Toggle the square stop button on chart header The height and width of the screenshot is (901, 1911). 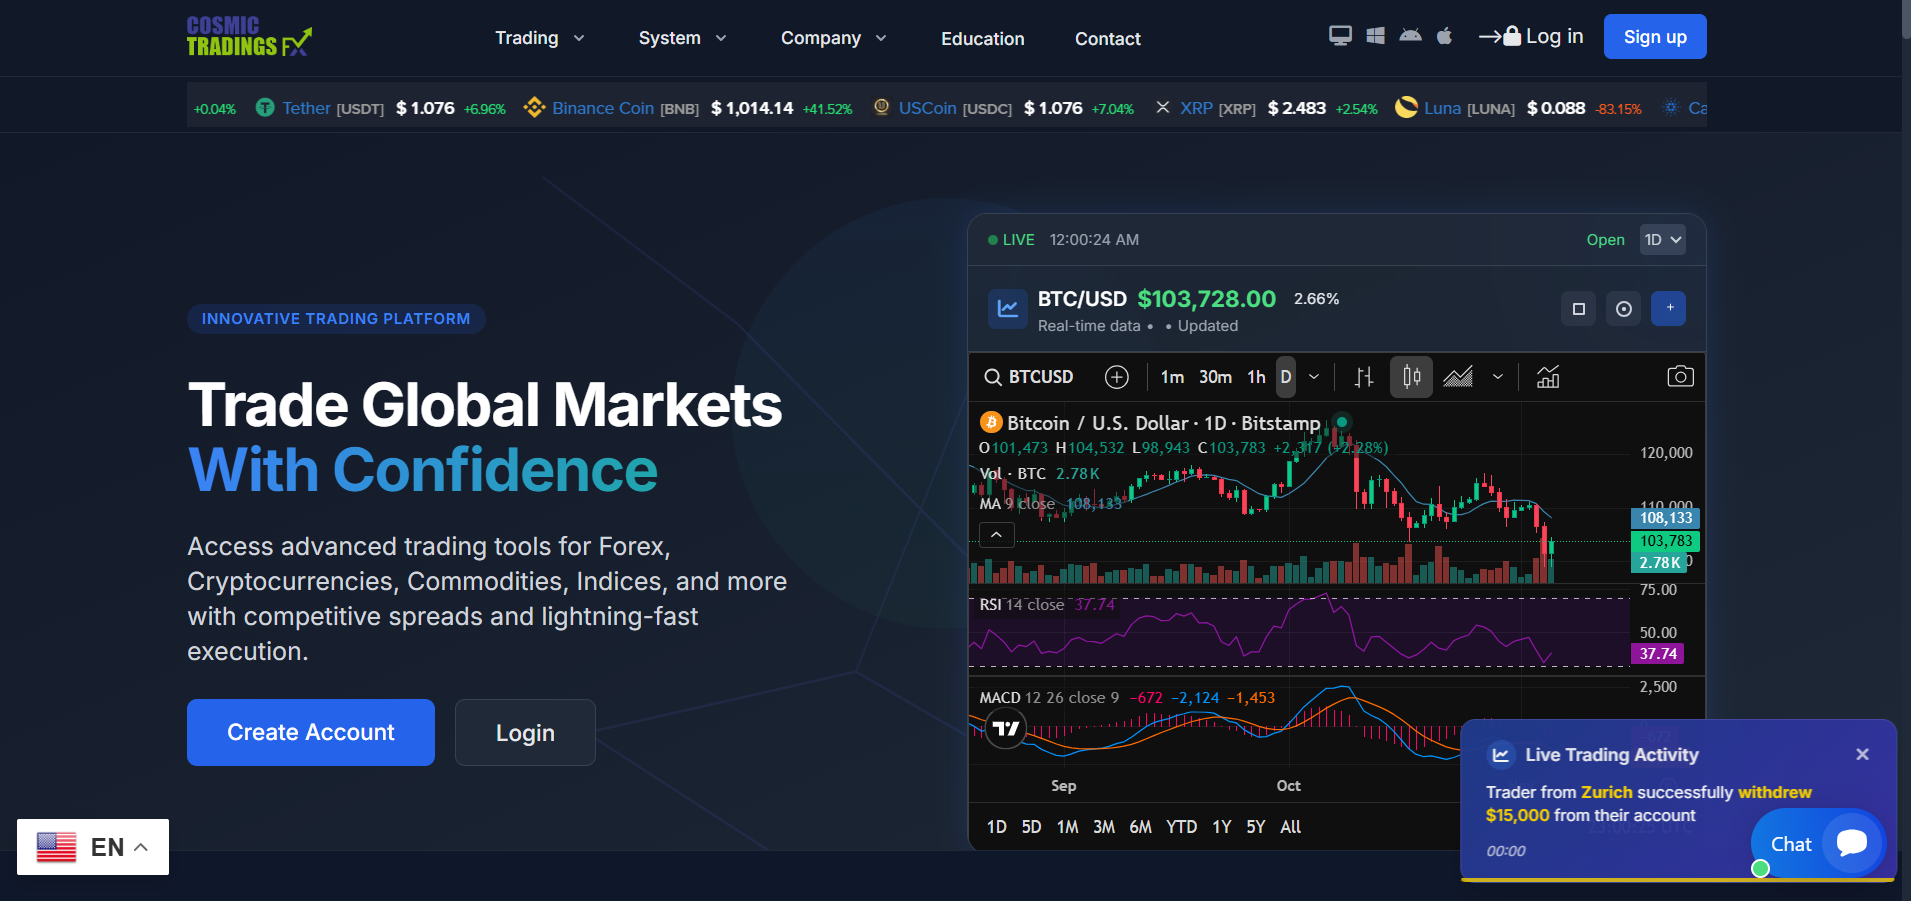(x=1579, y=309)
